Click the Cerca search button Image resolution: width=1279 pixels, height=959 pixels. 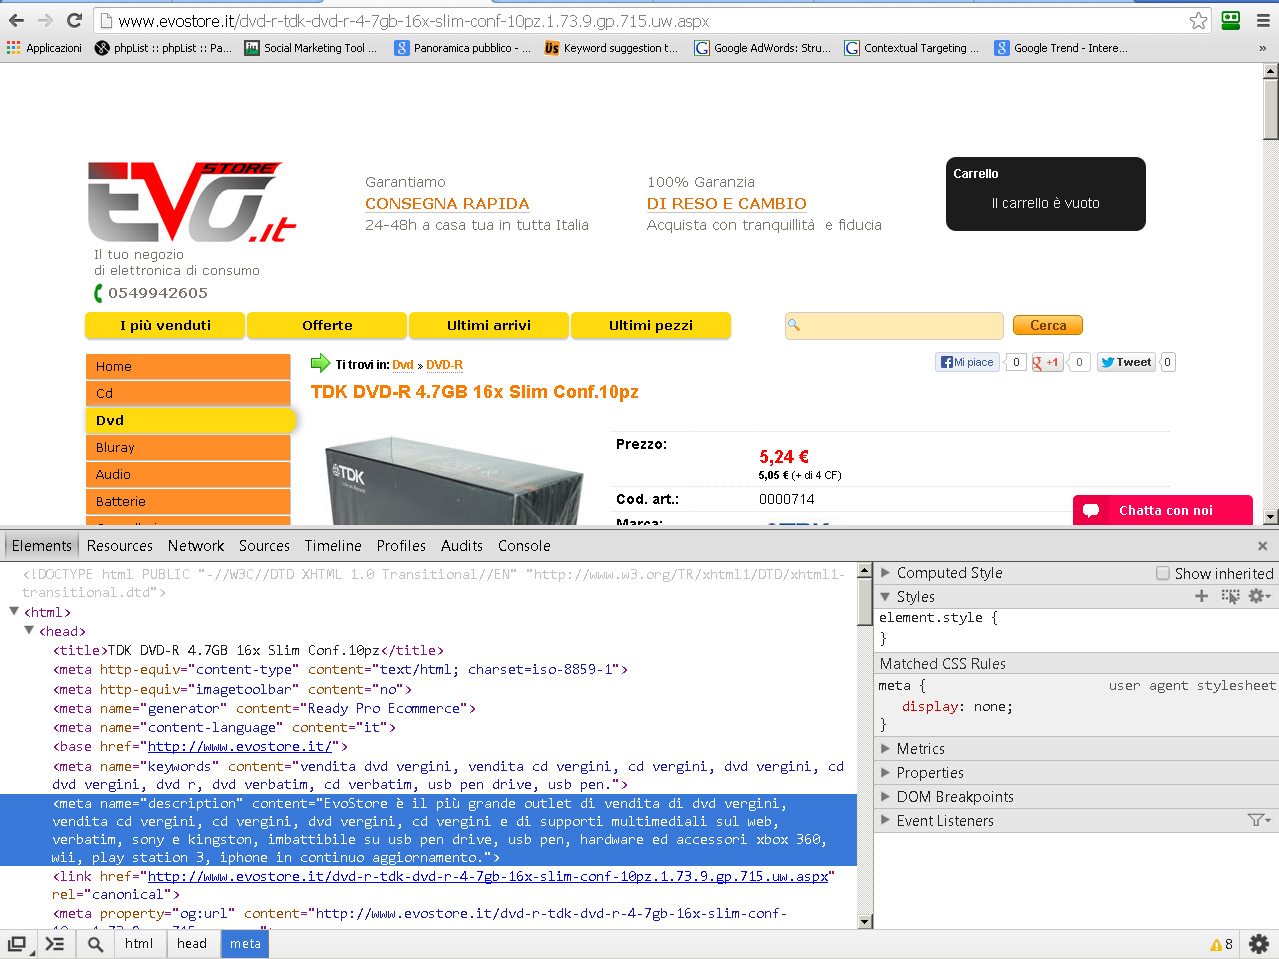click(1048, 325)
